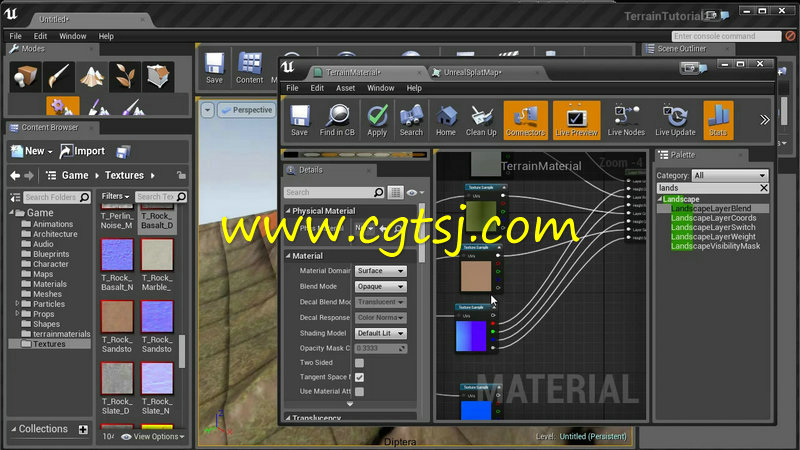Viewport: 800px width, 450px height.
Task: Click the green texture sample node preview
Action: [x=481, y=215]
